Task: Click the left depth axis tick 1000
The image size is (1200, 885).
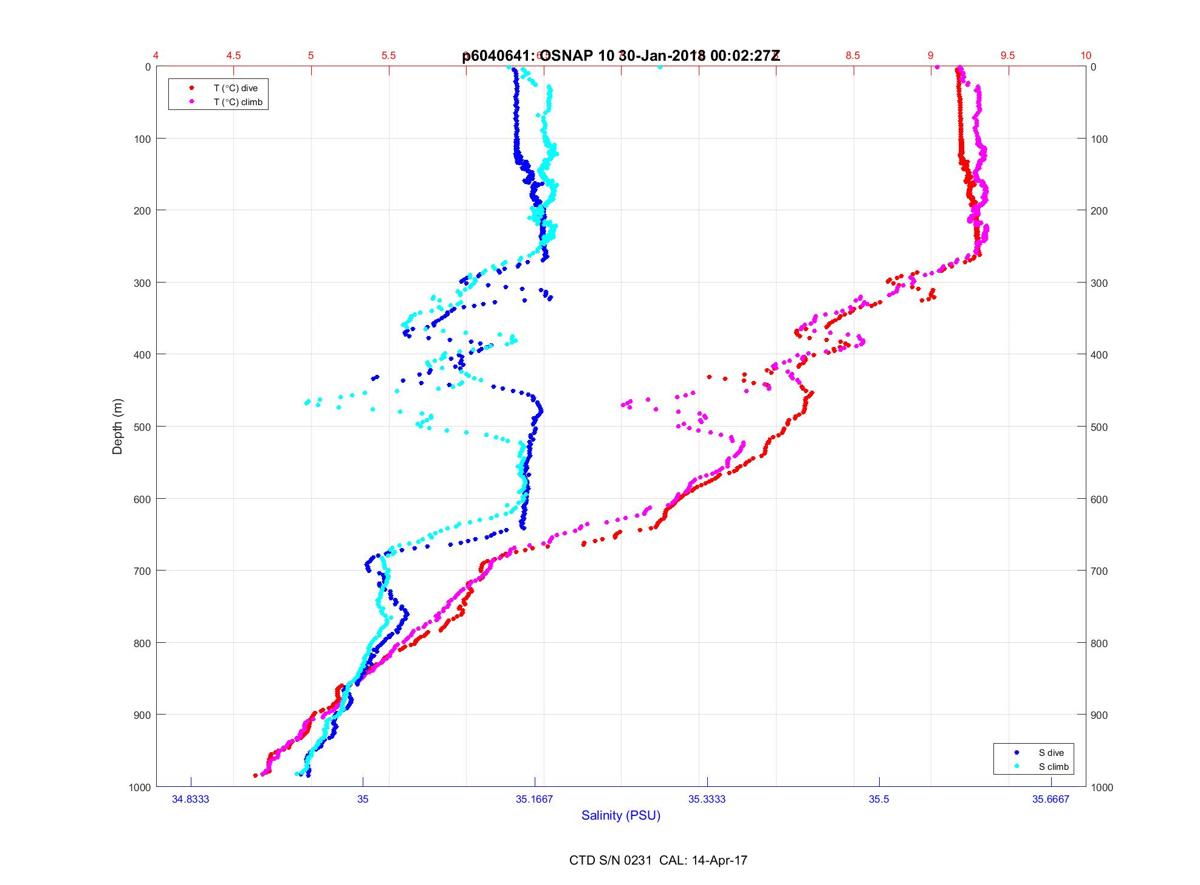Action: 139,787
